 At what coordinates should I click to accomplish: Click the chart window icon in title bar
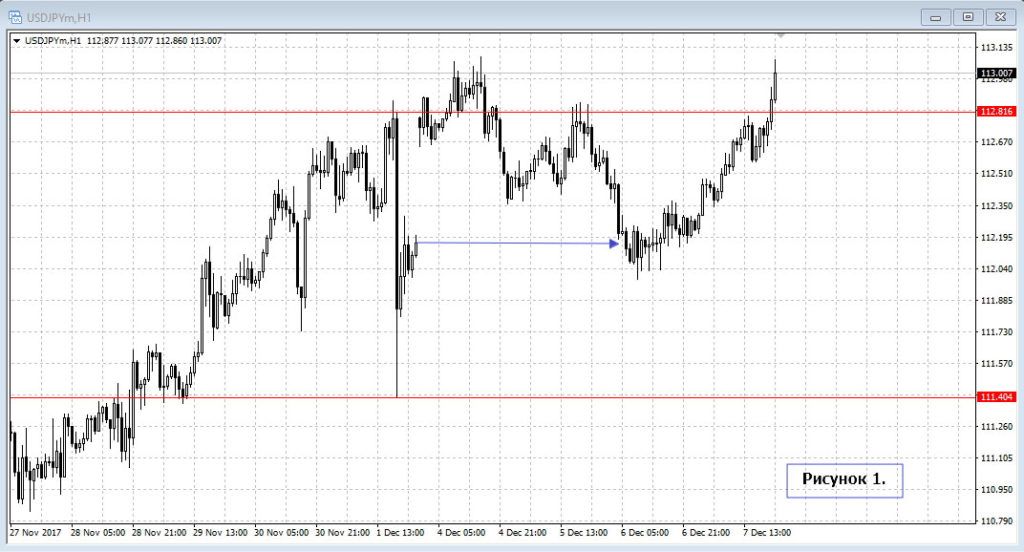point(16,16)
